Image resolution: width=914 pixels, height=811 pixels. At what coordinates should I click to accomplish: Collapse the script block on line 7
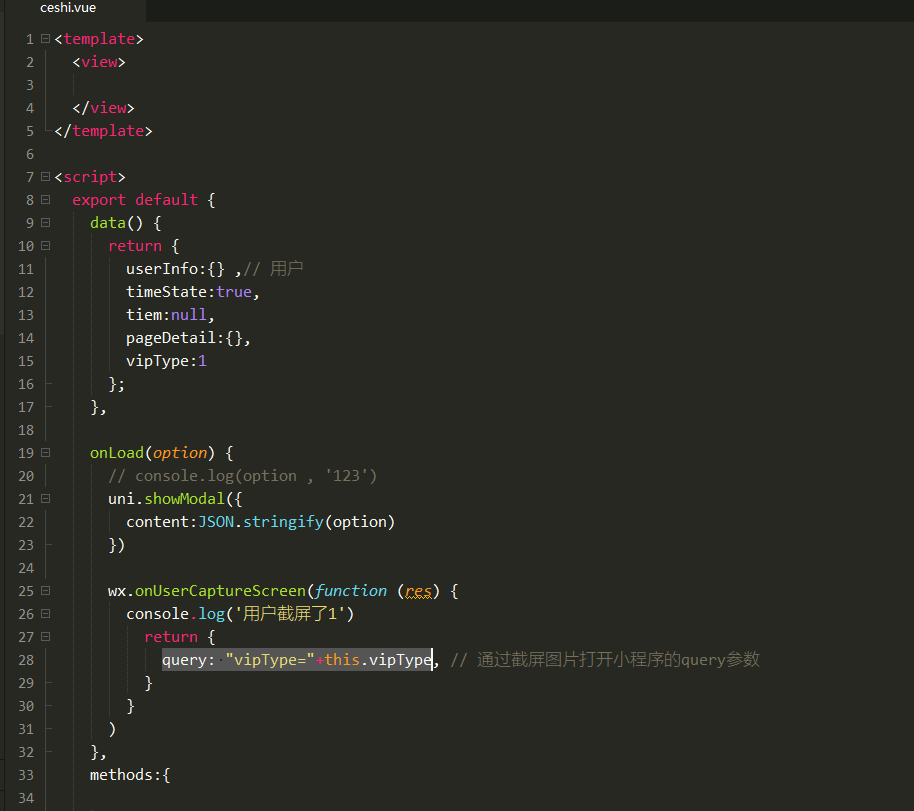tap(45, 177)
